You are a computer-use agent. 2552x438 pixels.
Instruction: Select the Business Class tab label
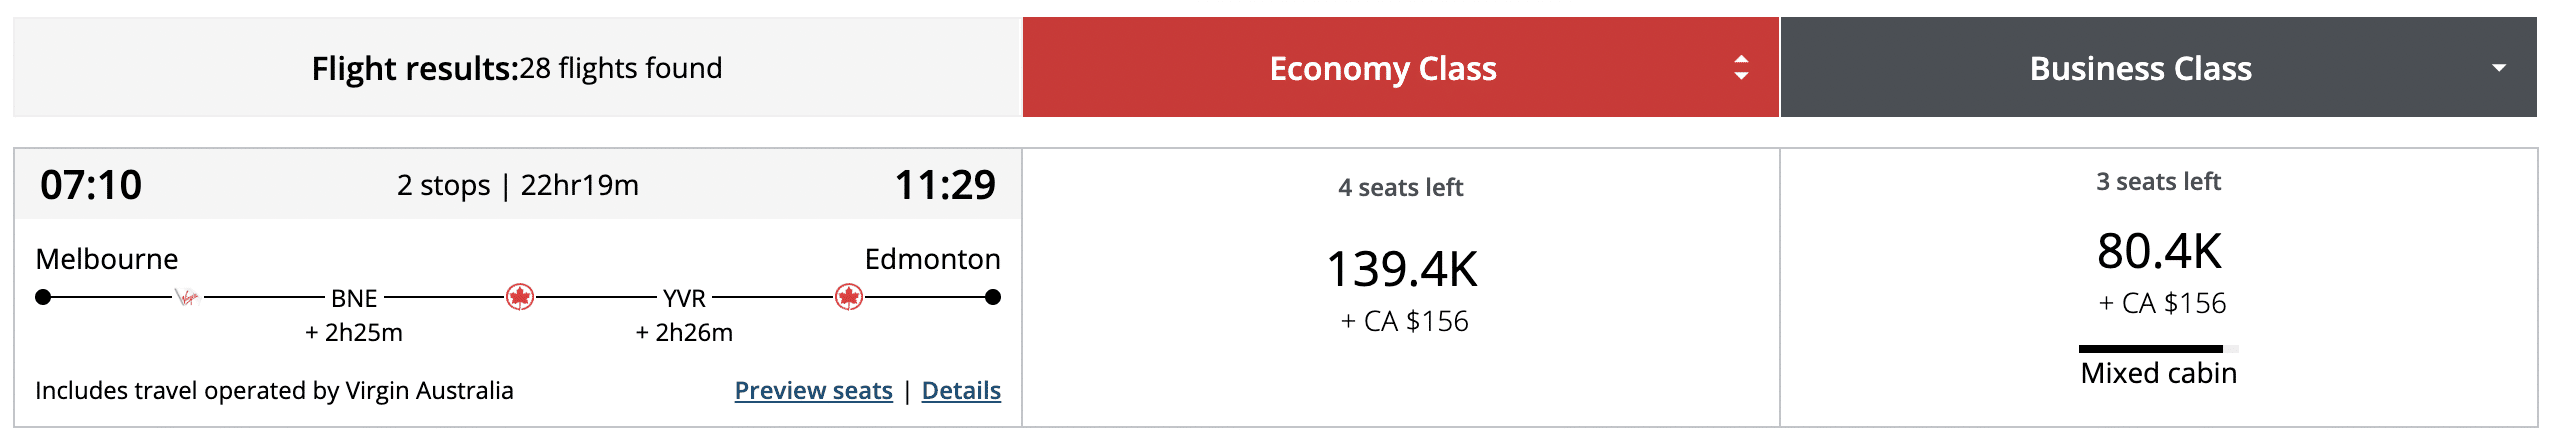coord(2140,68)
